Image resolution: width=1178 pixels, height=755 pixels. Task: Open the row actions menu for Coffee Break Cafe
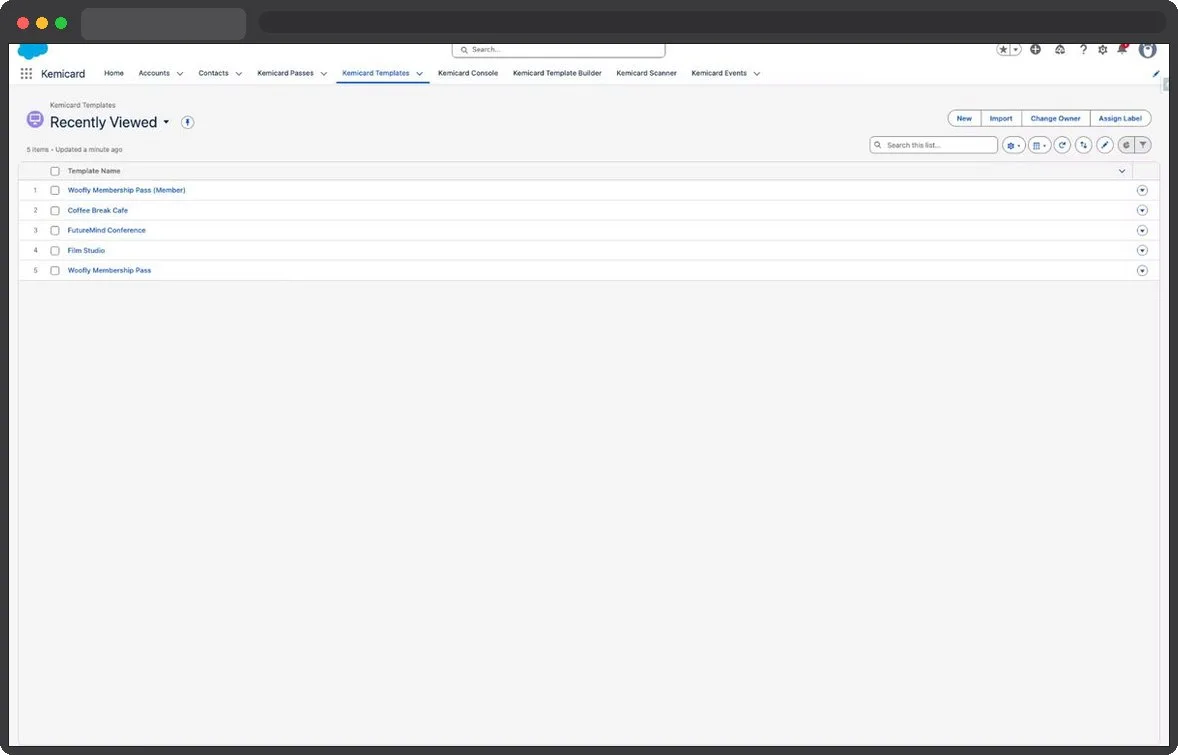coord(1142,211)
